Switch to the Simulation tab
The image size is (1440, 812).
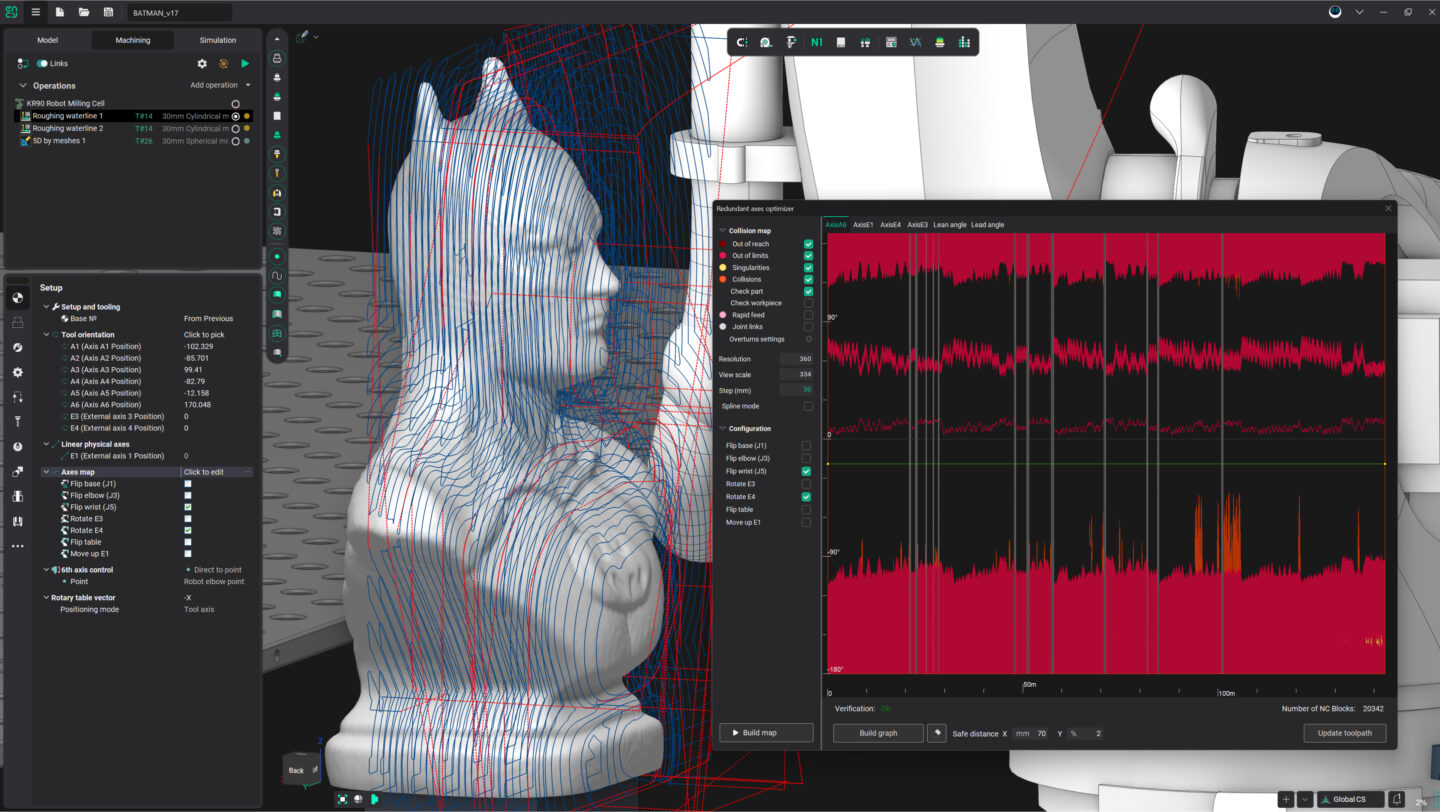[x=217, y=40]
